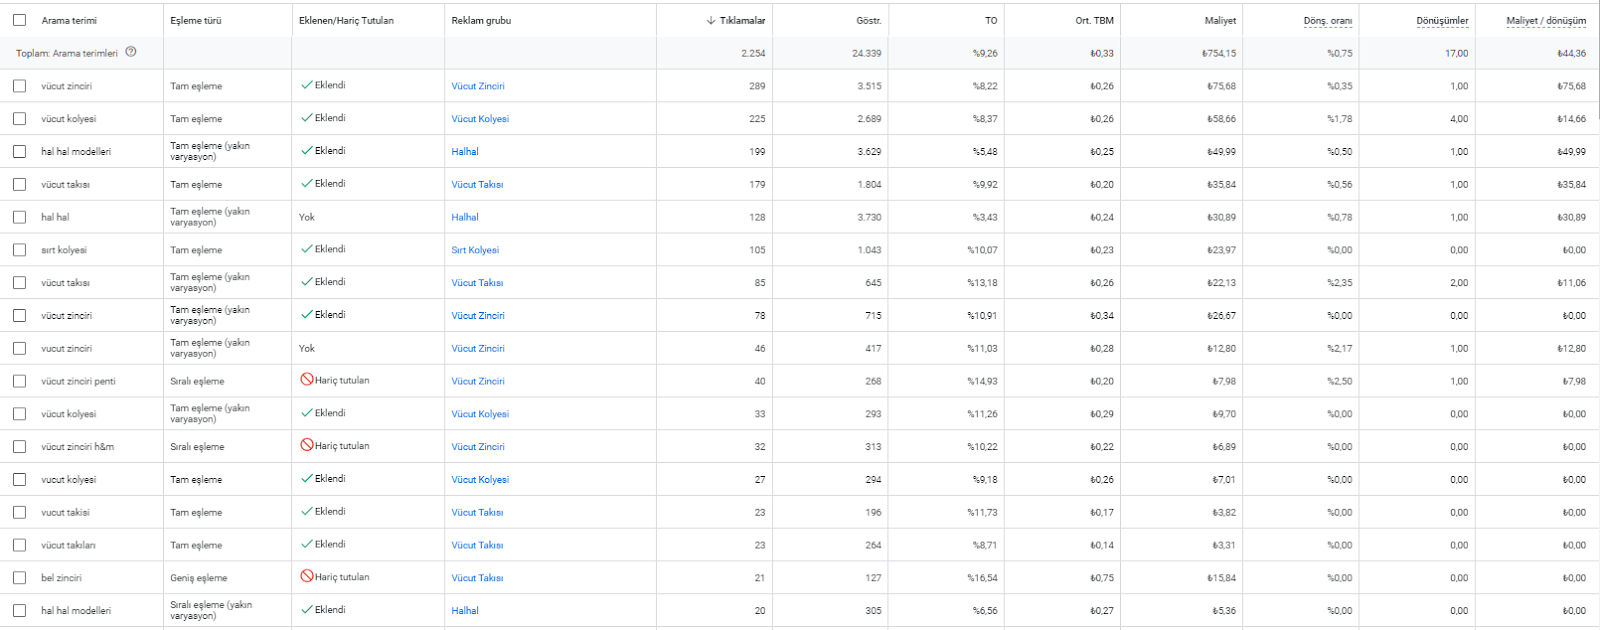Open the Sırt Kolyesi ad group link
Viewport: 1600px width, 630px height.
(x=475, y=250)
